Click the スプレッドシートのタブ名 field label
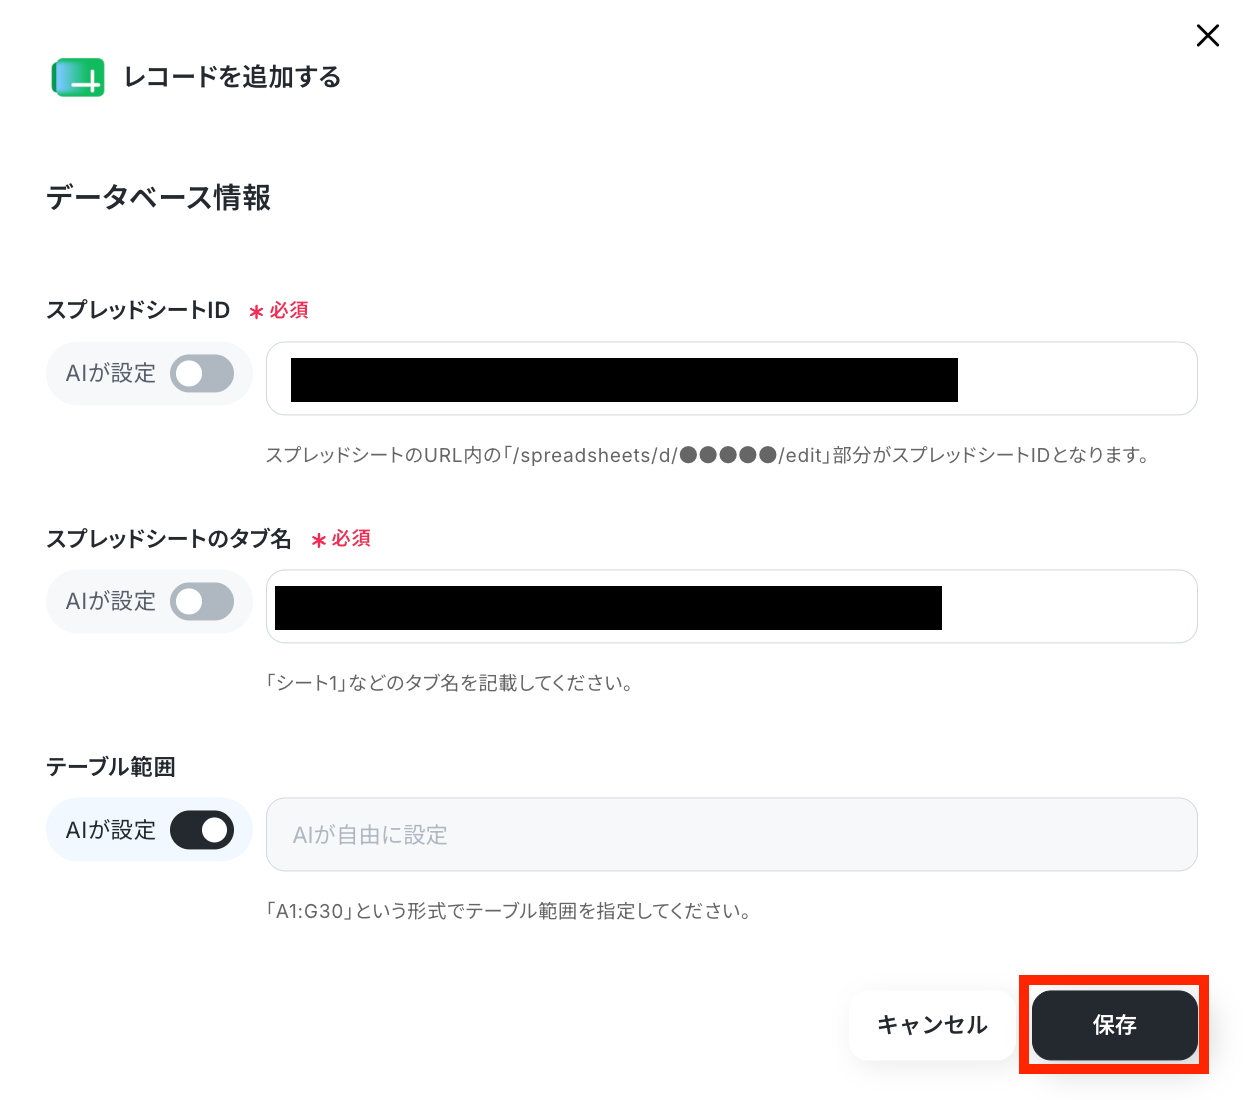 pyautogui.click(x=169, y=538)
